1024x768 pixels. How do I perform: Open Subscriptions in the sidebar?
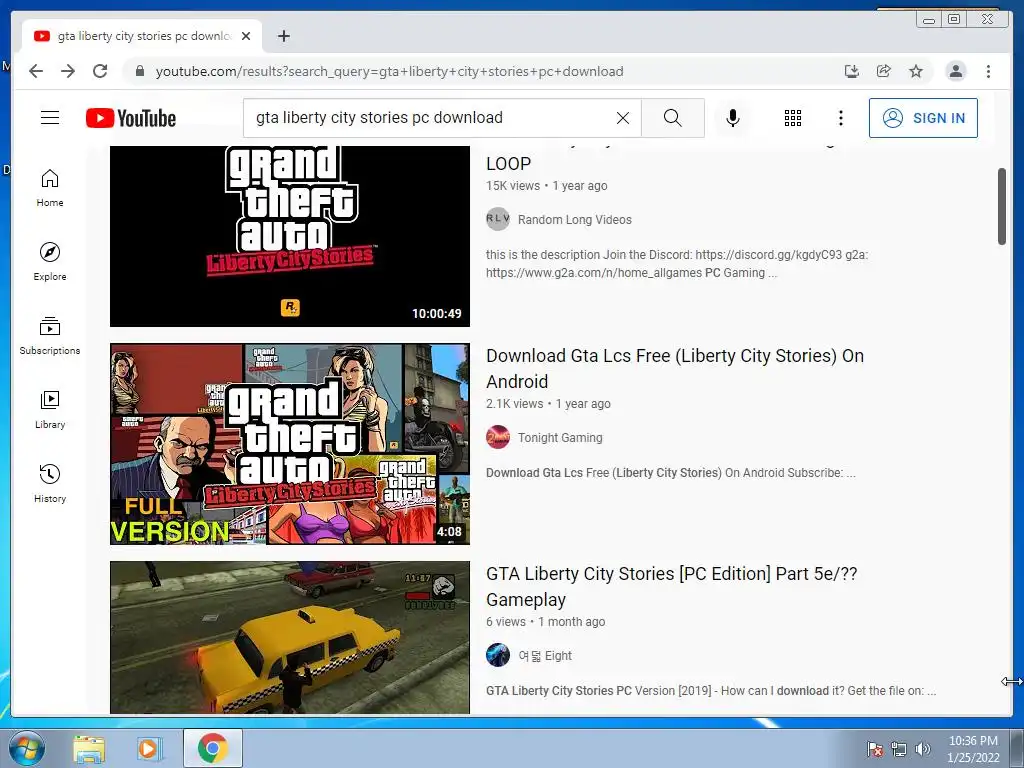coord(50,336)
